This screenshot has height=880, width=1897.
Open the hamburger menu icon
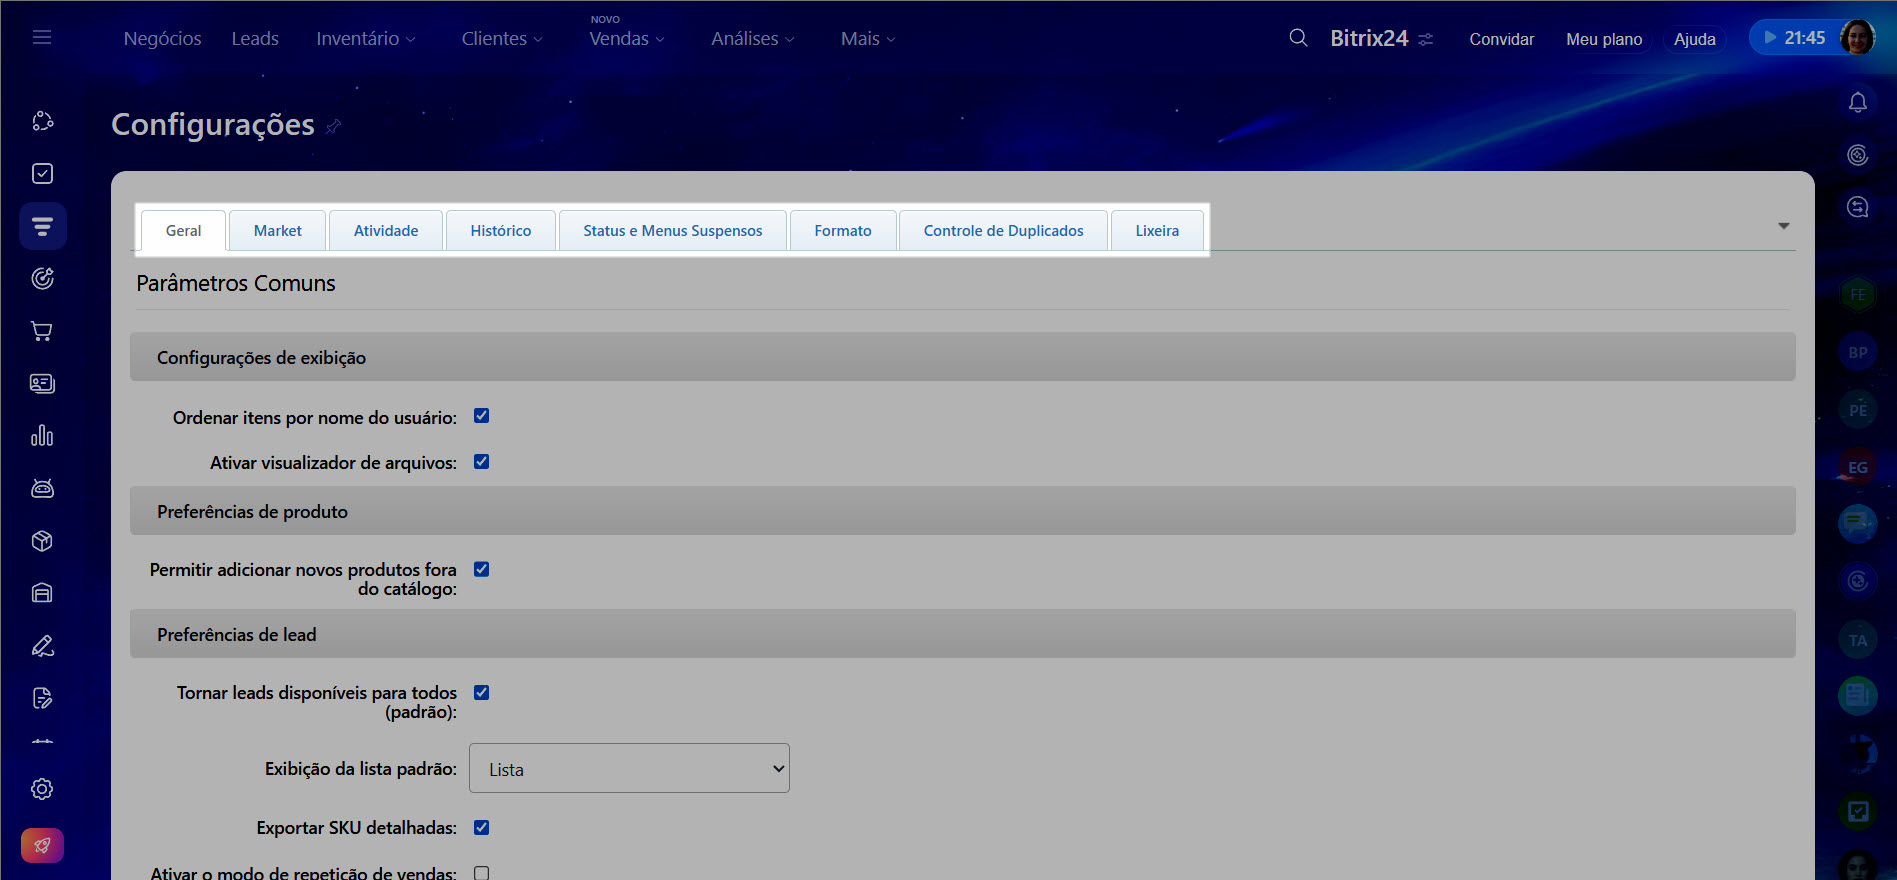tap(42, 38)
